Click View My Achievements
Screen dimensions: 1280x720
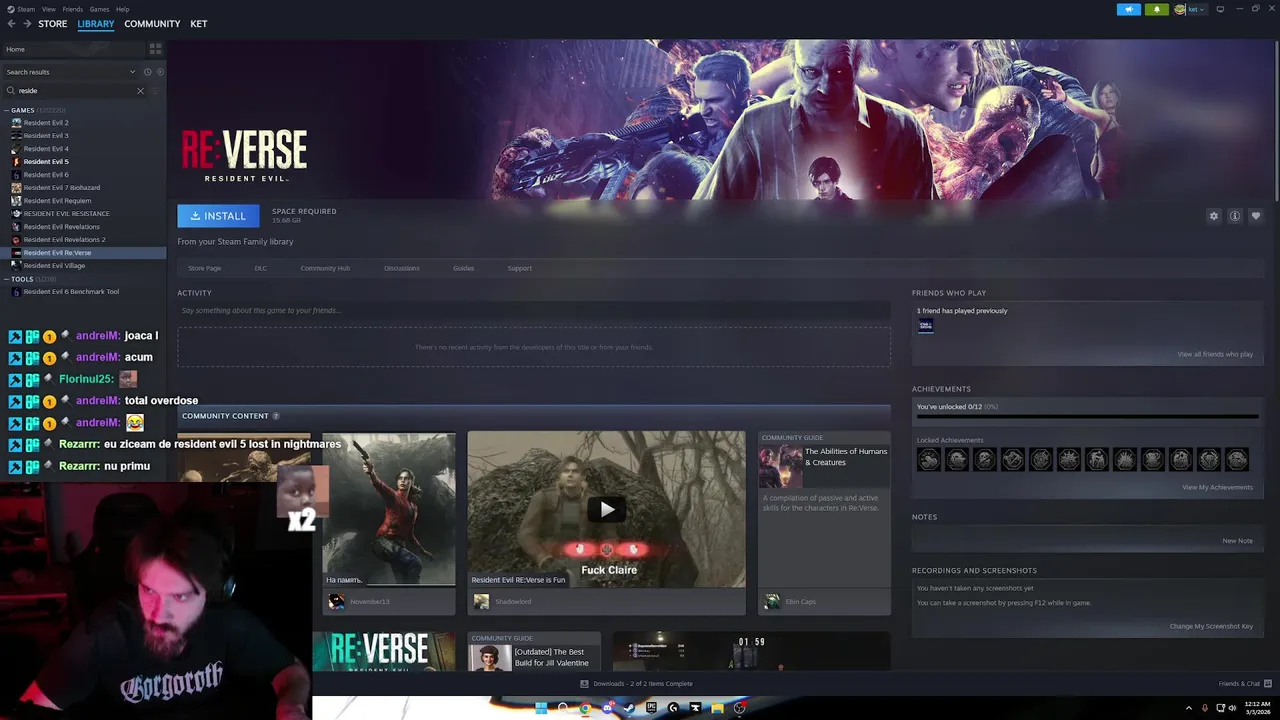1217,487
